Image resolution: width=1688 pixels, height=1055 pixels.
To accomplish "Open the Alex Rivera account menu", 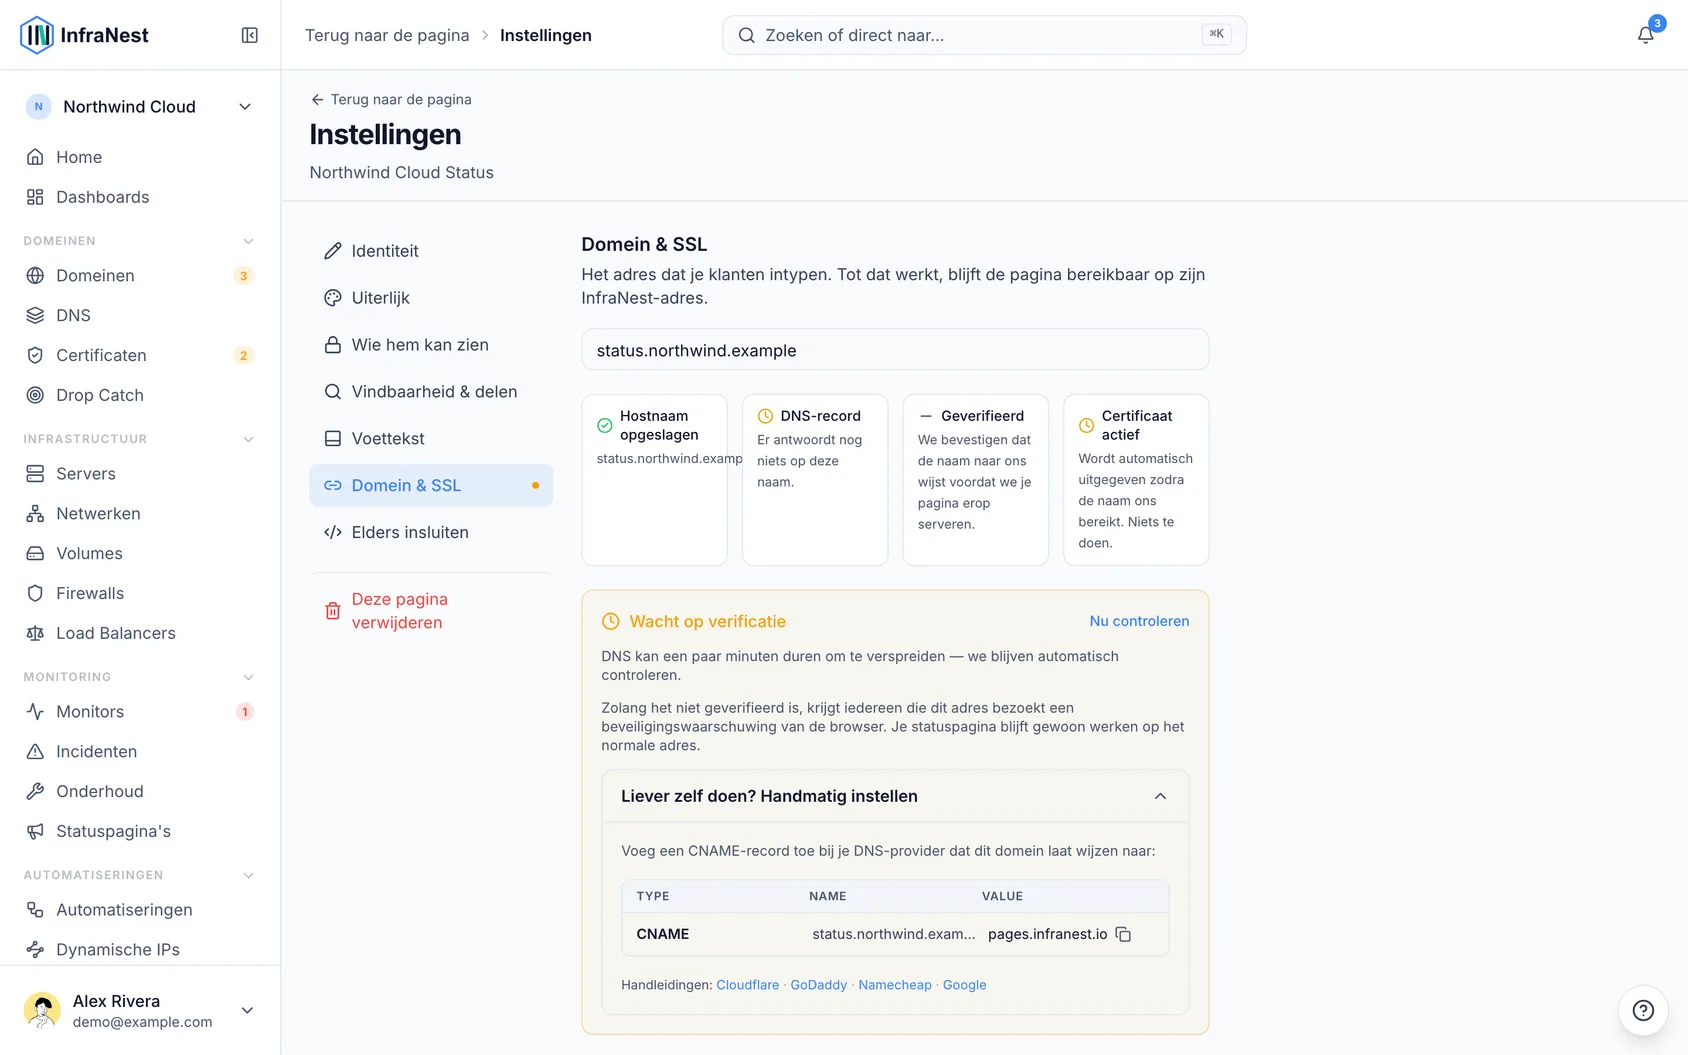I will (x=140, y=1010).
